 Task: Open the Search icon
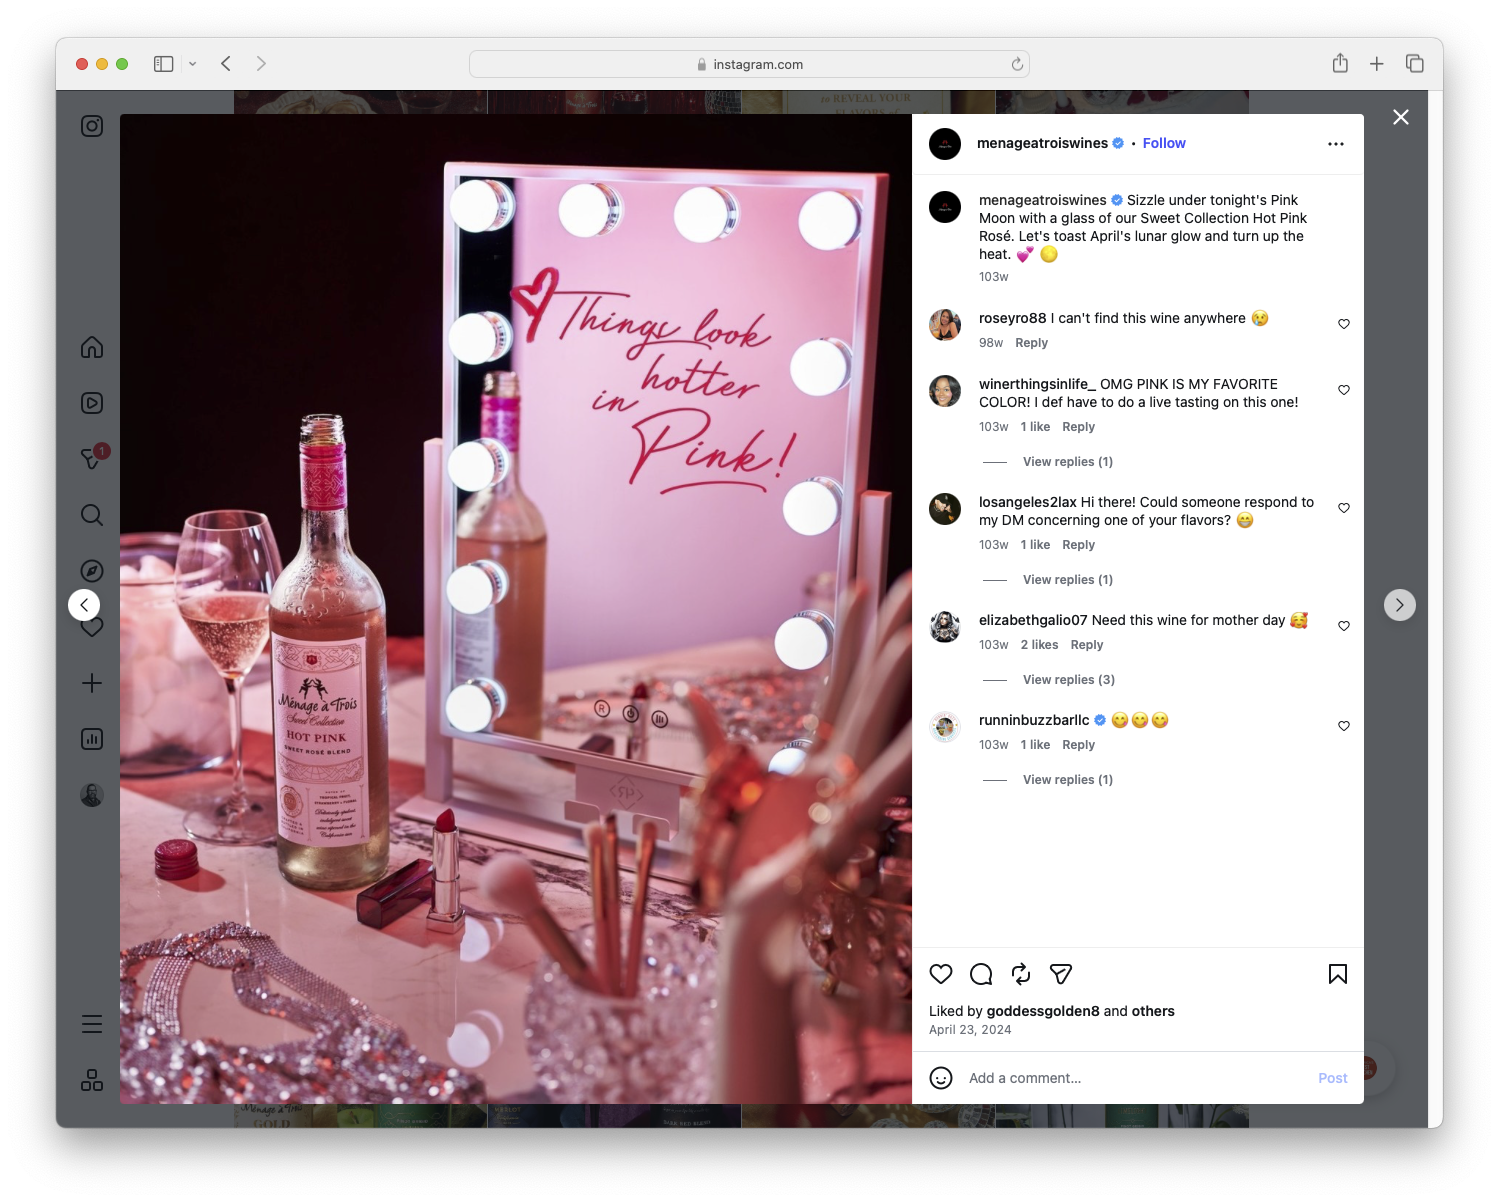coord(91,515)
